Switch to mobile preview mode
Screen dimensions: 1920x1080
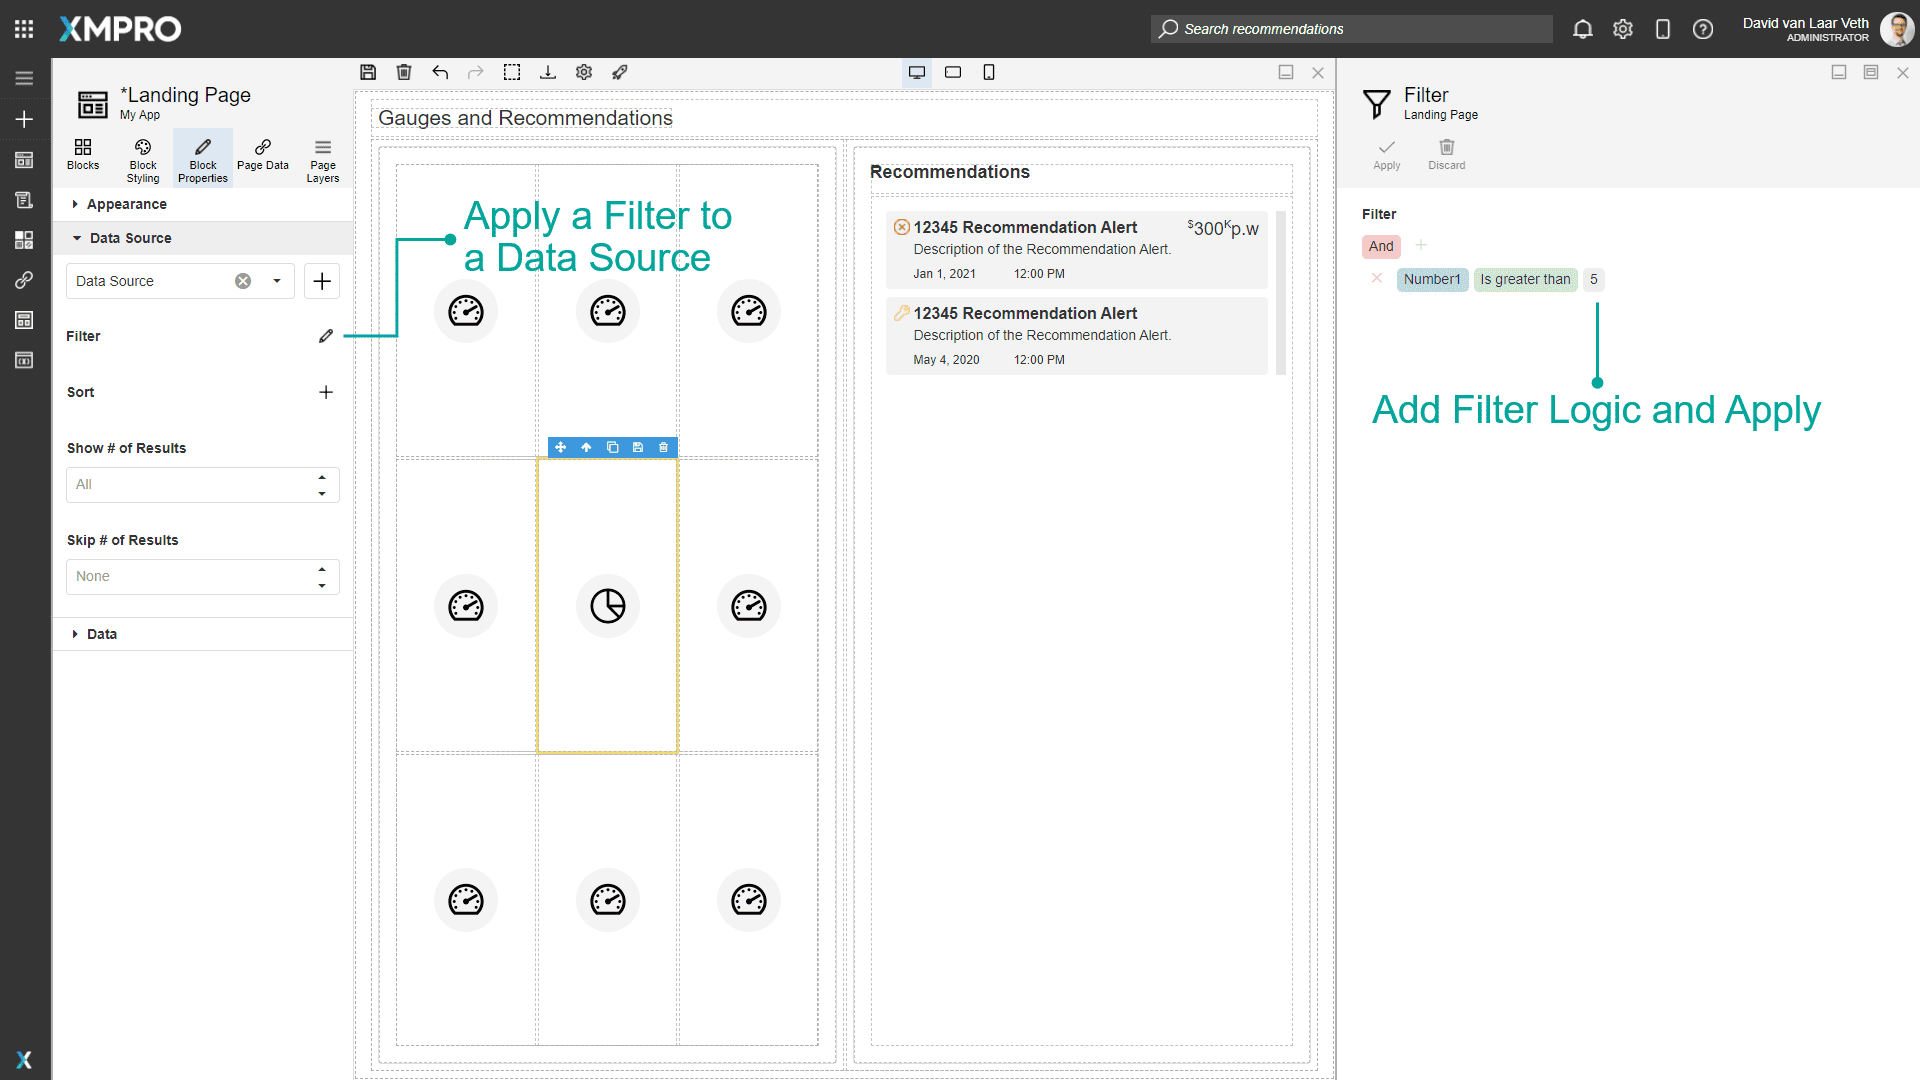[x=989, y=72]
